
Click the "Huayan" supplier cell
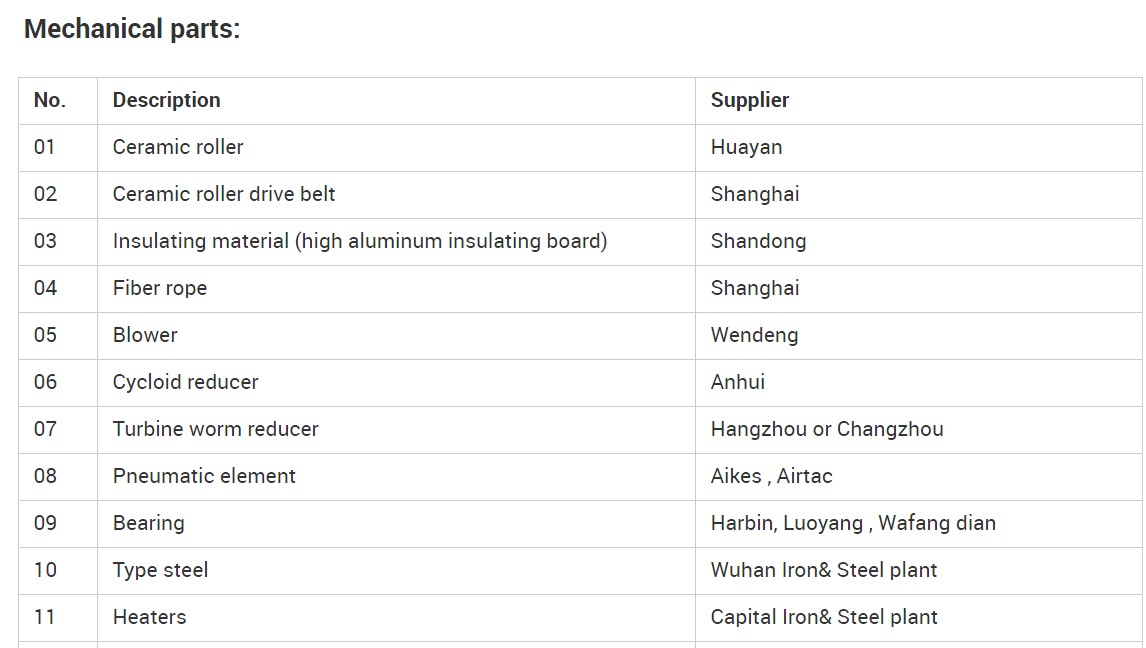pyautogui.click(x=746, y=147)
